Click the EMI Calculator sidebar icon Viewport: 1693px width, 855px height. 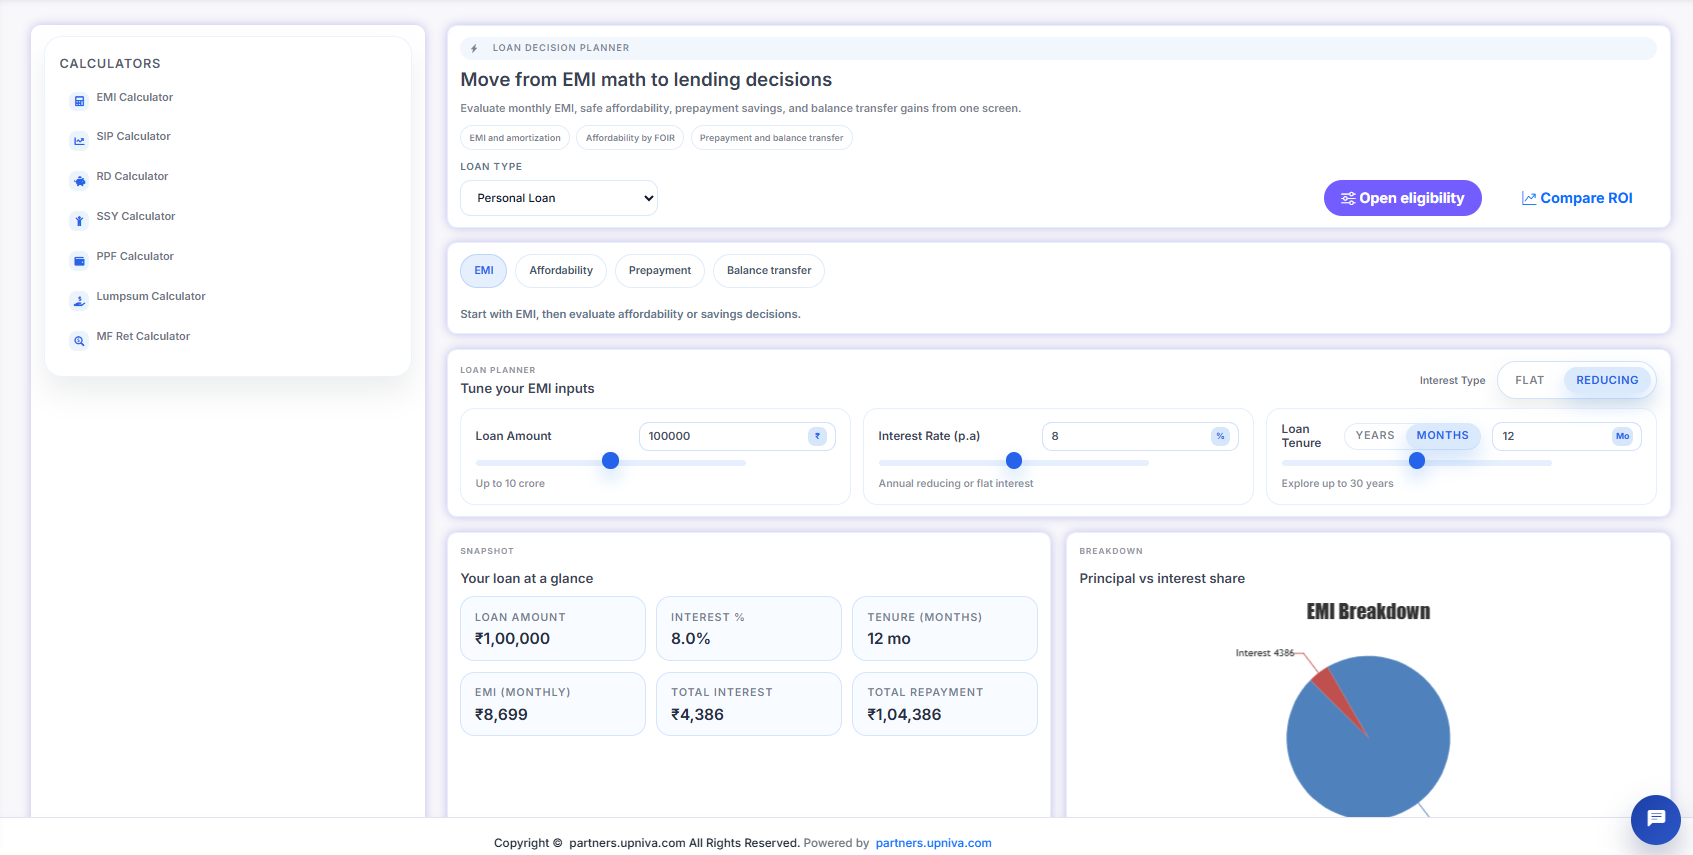pyautogui.click(x=79, y=101)
